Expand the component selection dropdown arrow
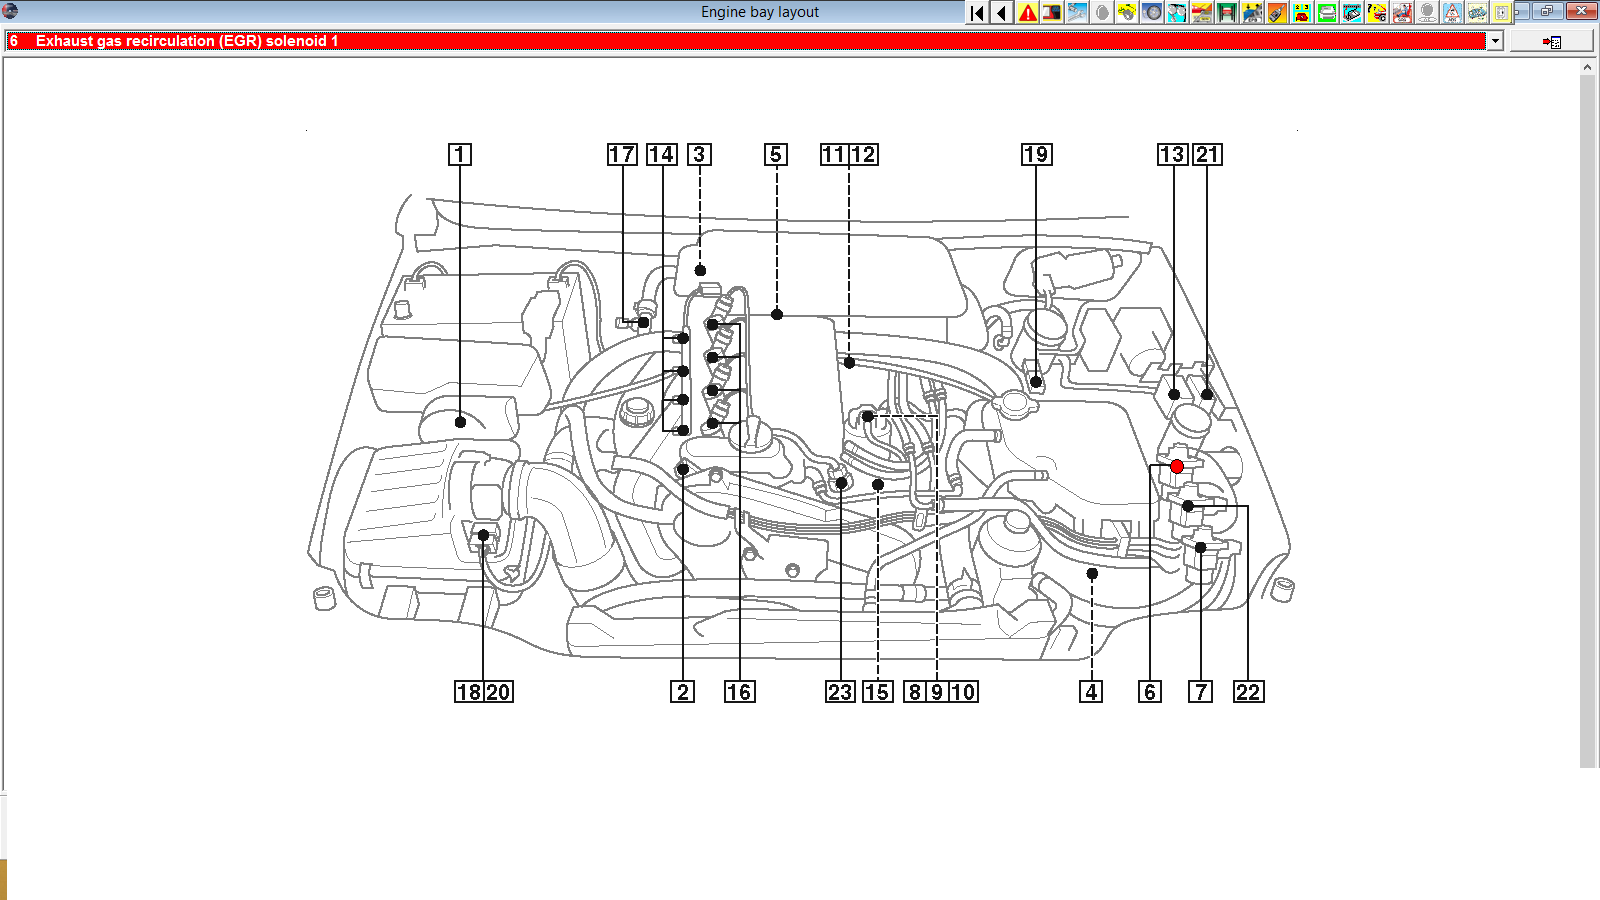This screenshot has width=1600, height=900. [x=1495, y=41]
